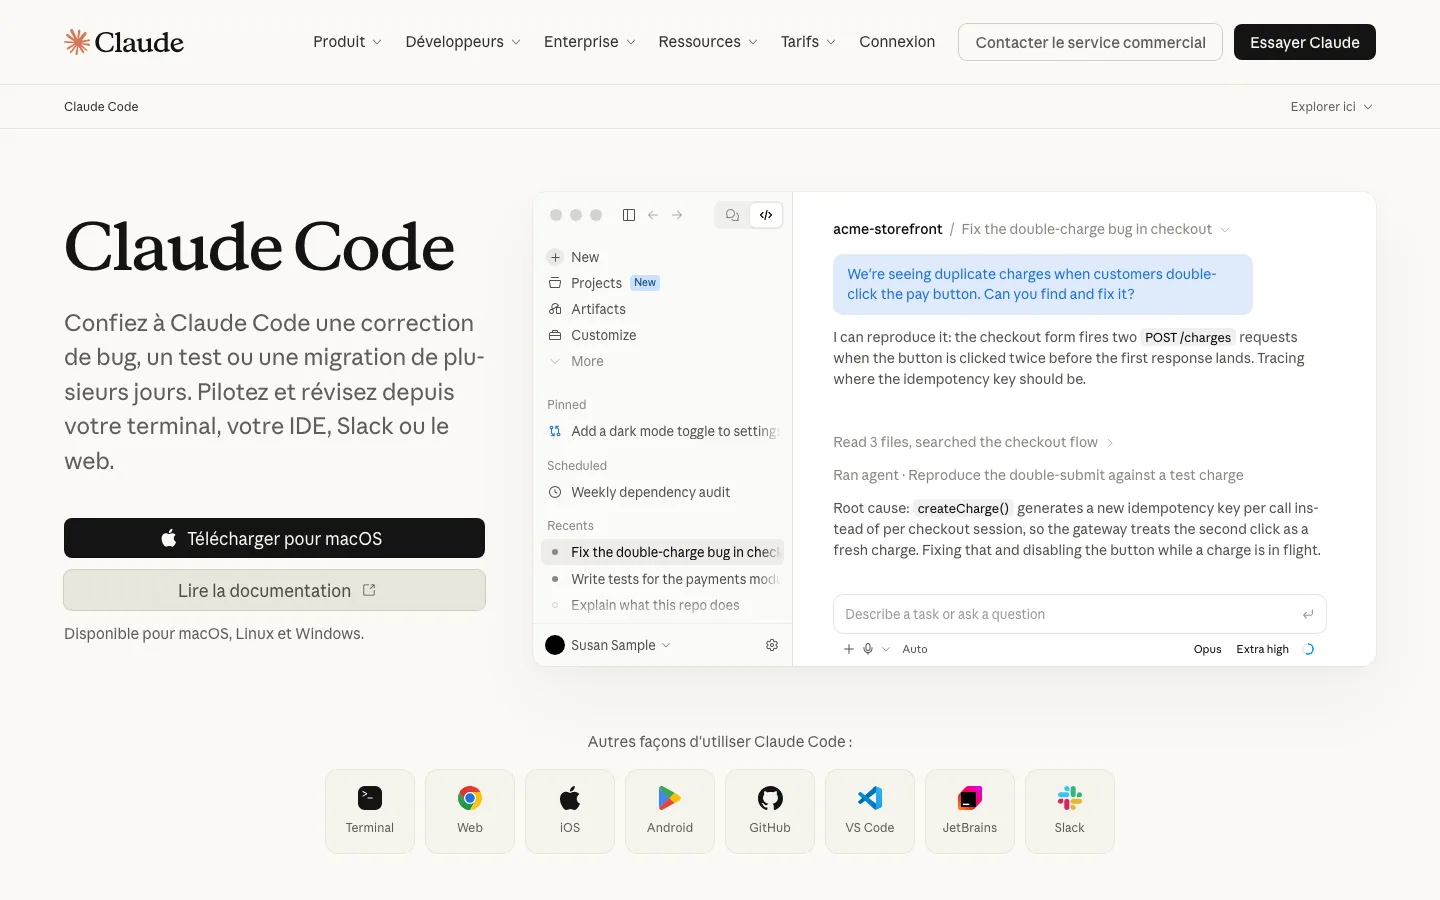
Task: Click the back arrow in the mockup toolbar
Action: click(x=653, y=215)
